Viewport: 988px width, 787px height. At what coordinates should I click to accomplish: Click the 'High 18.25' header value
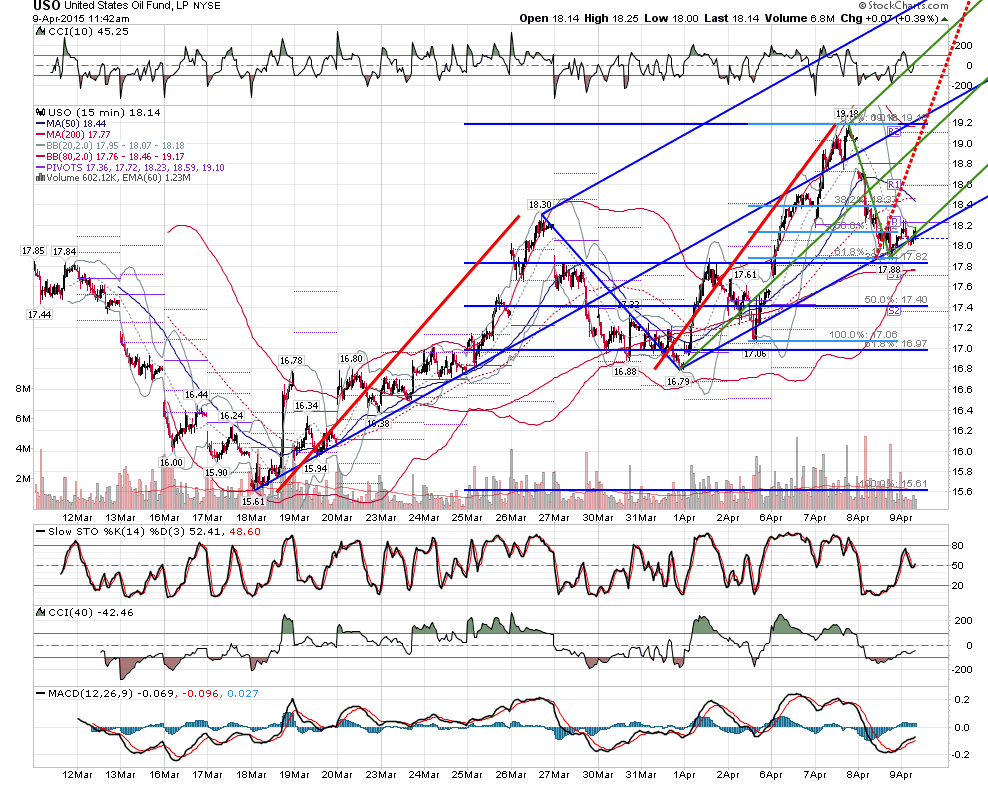click(x=612, y=18)
